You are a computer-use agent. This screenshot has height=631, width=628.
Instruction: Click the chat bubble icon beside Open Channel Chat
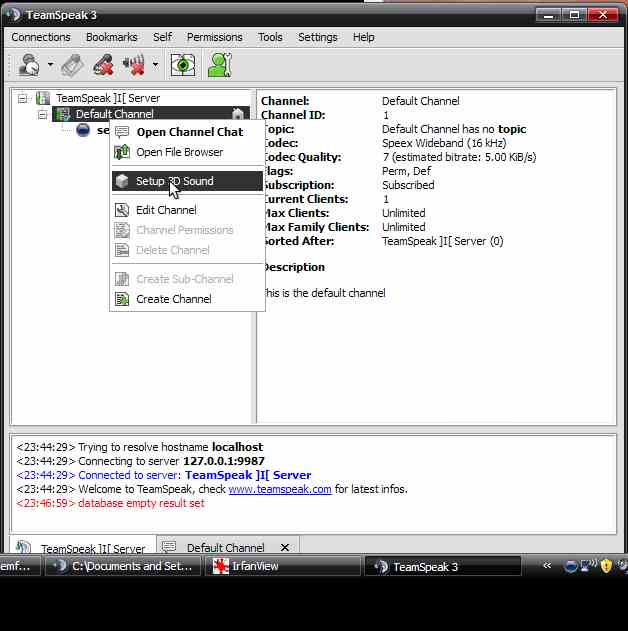coord(122,132)
